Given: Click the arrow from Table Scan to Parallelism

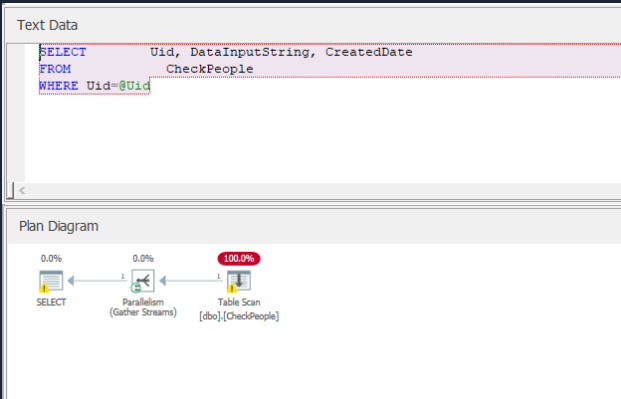Looking at the screenshot, I should click(x=191, y=281).
